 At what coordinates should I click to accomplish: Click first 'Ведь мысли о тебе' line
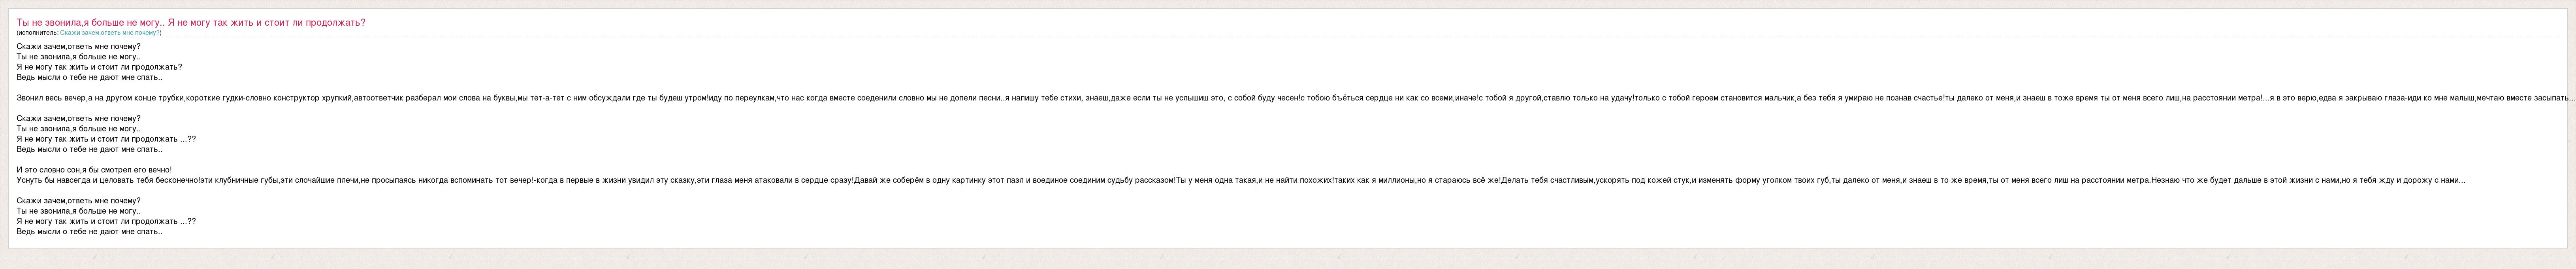(90, 77)
